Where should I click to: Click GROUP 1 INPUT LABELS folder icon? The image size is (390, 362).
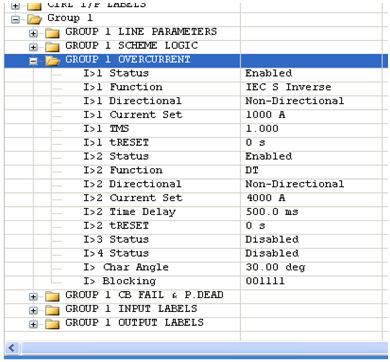click(x=52, y=310)
